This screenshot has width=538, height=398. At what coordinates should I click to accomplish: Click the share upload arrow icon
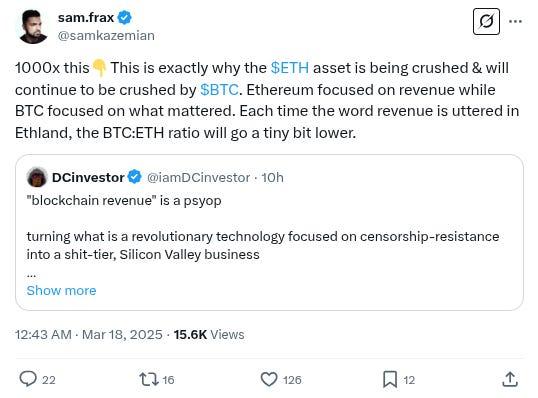[x=510, y=379]
